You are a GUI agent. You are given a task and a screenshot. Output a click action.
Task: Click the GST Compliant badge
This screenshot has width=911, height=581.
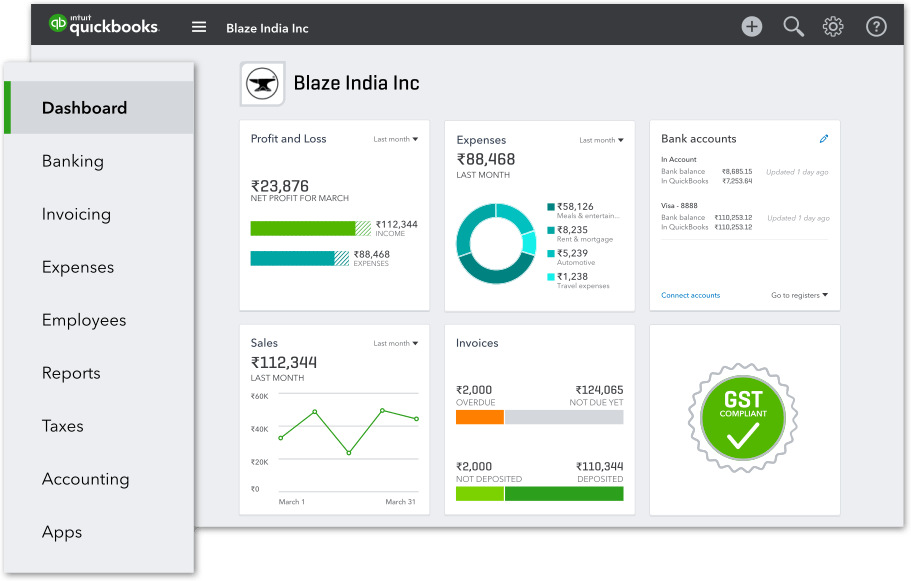tap(743, 417)
